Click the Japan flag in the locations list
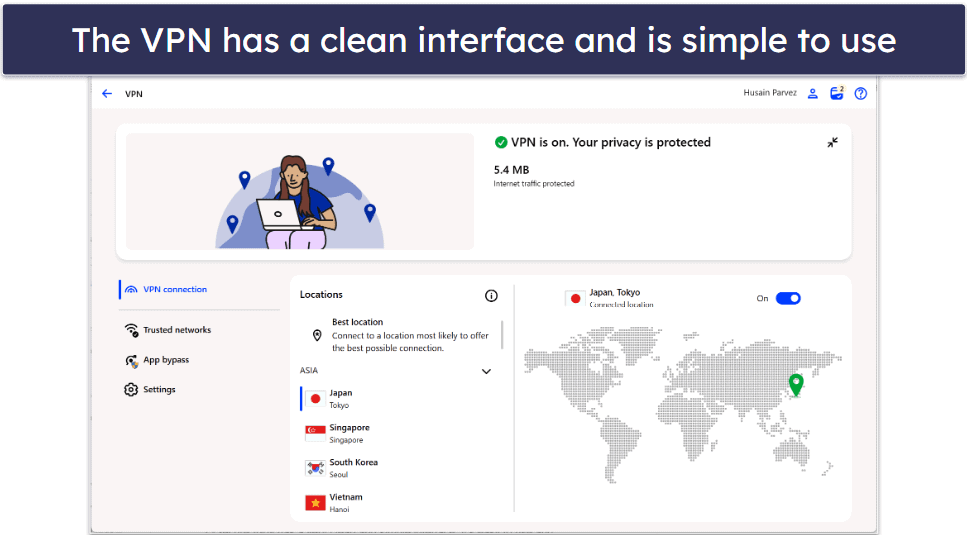Screen dimensions: 967x535 [315, 399]
